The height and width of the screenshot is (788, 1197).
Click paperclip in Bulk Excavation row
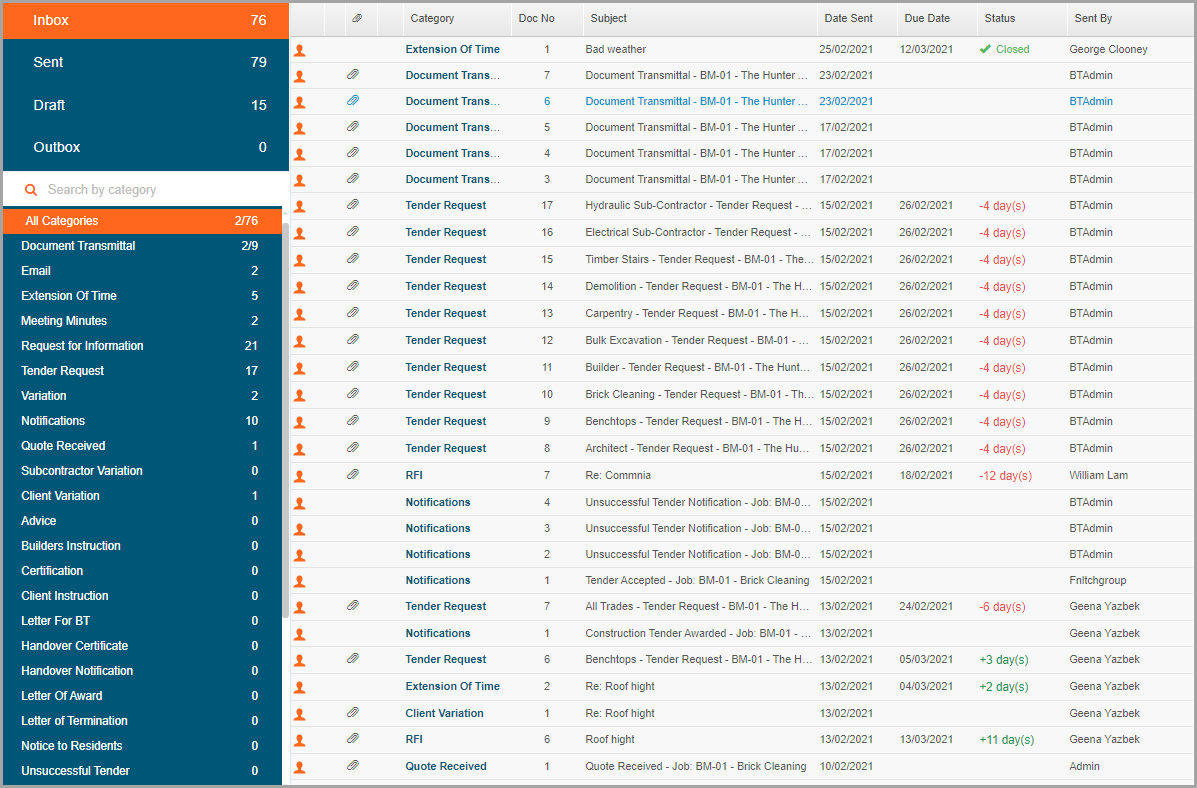click(353, 340)
